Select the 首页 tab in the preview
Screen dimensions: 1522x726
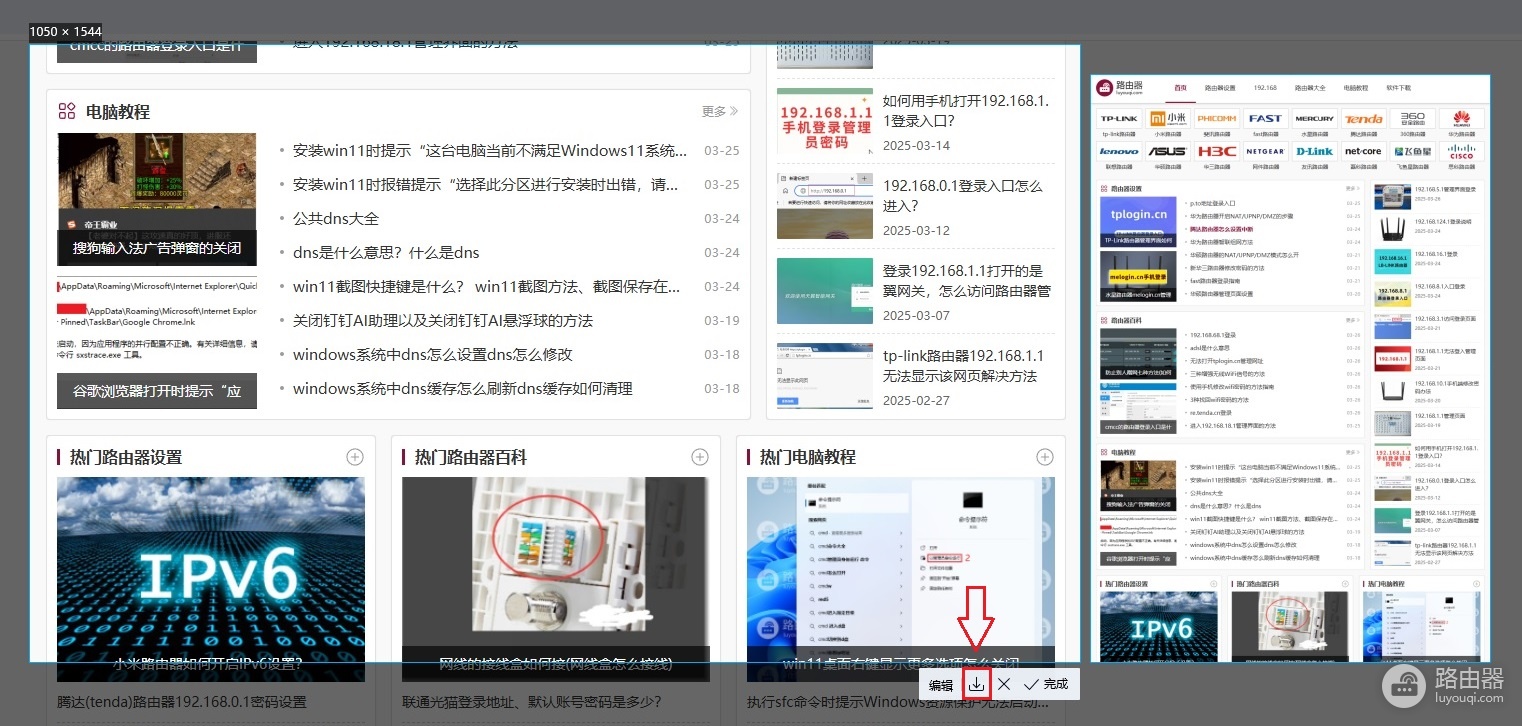coord(1180,88)
